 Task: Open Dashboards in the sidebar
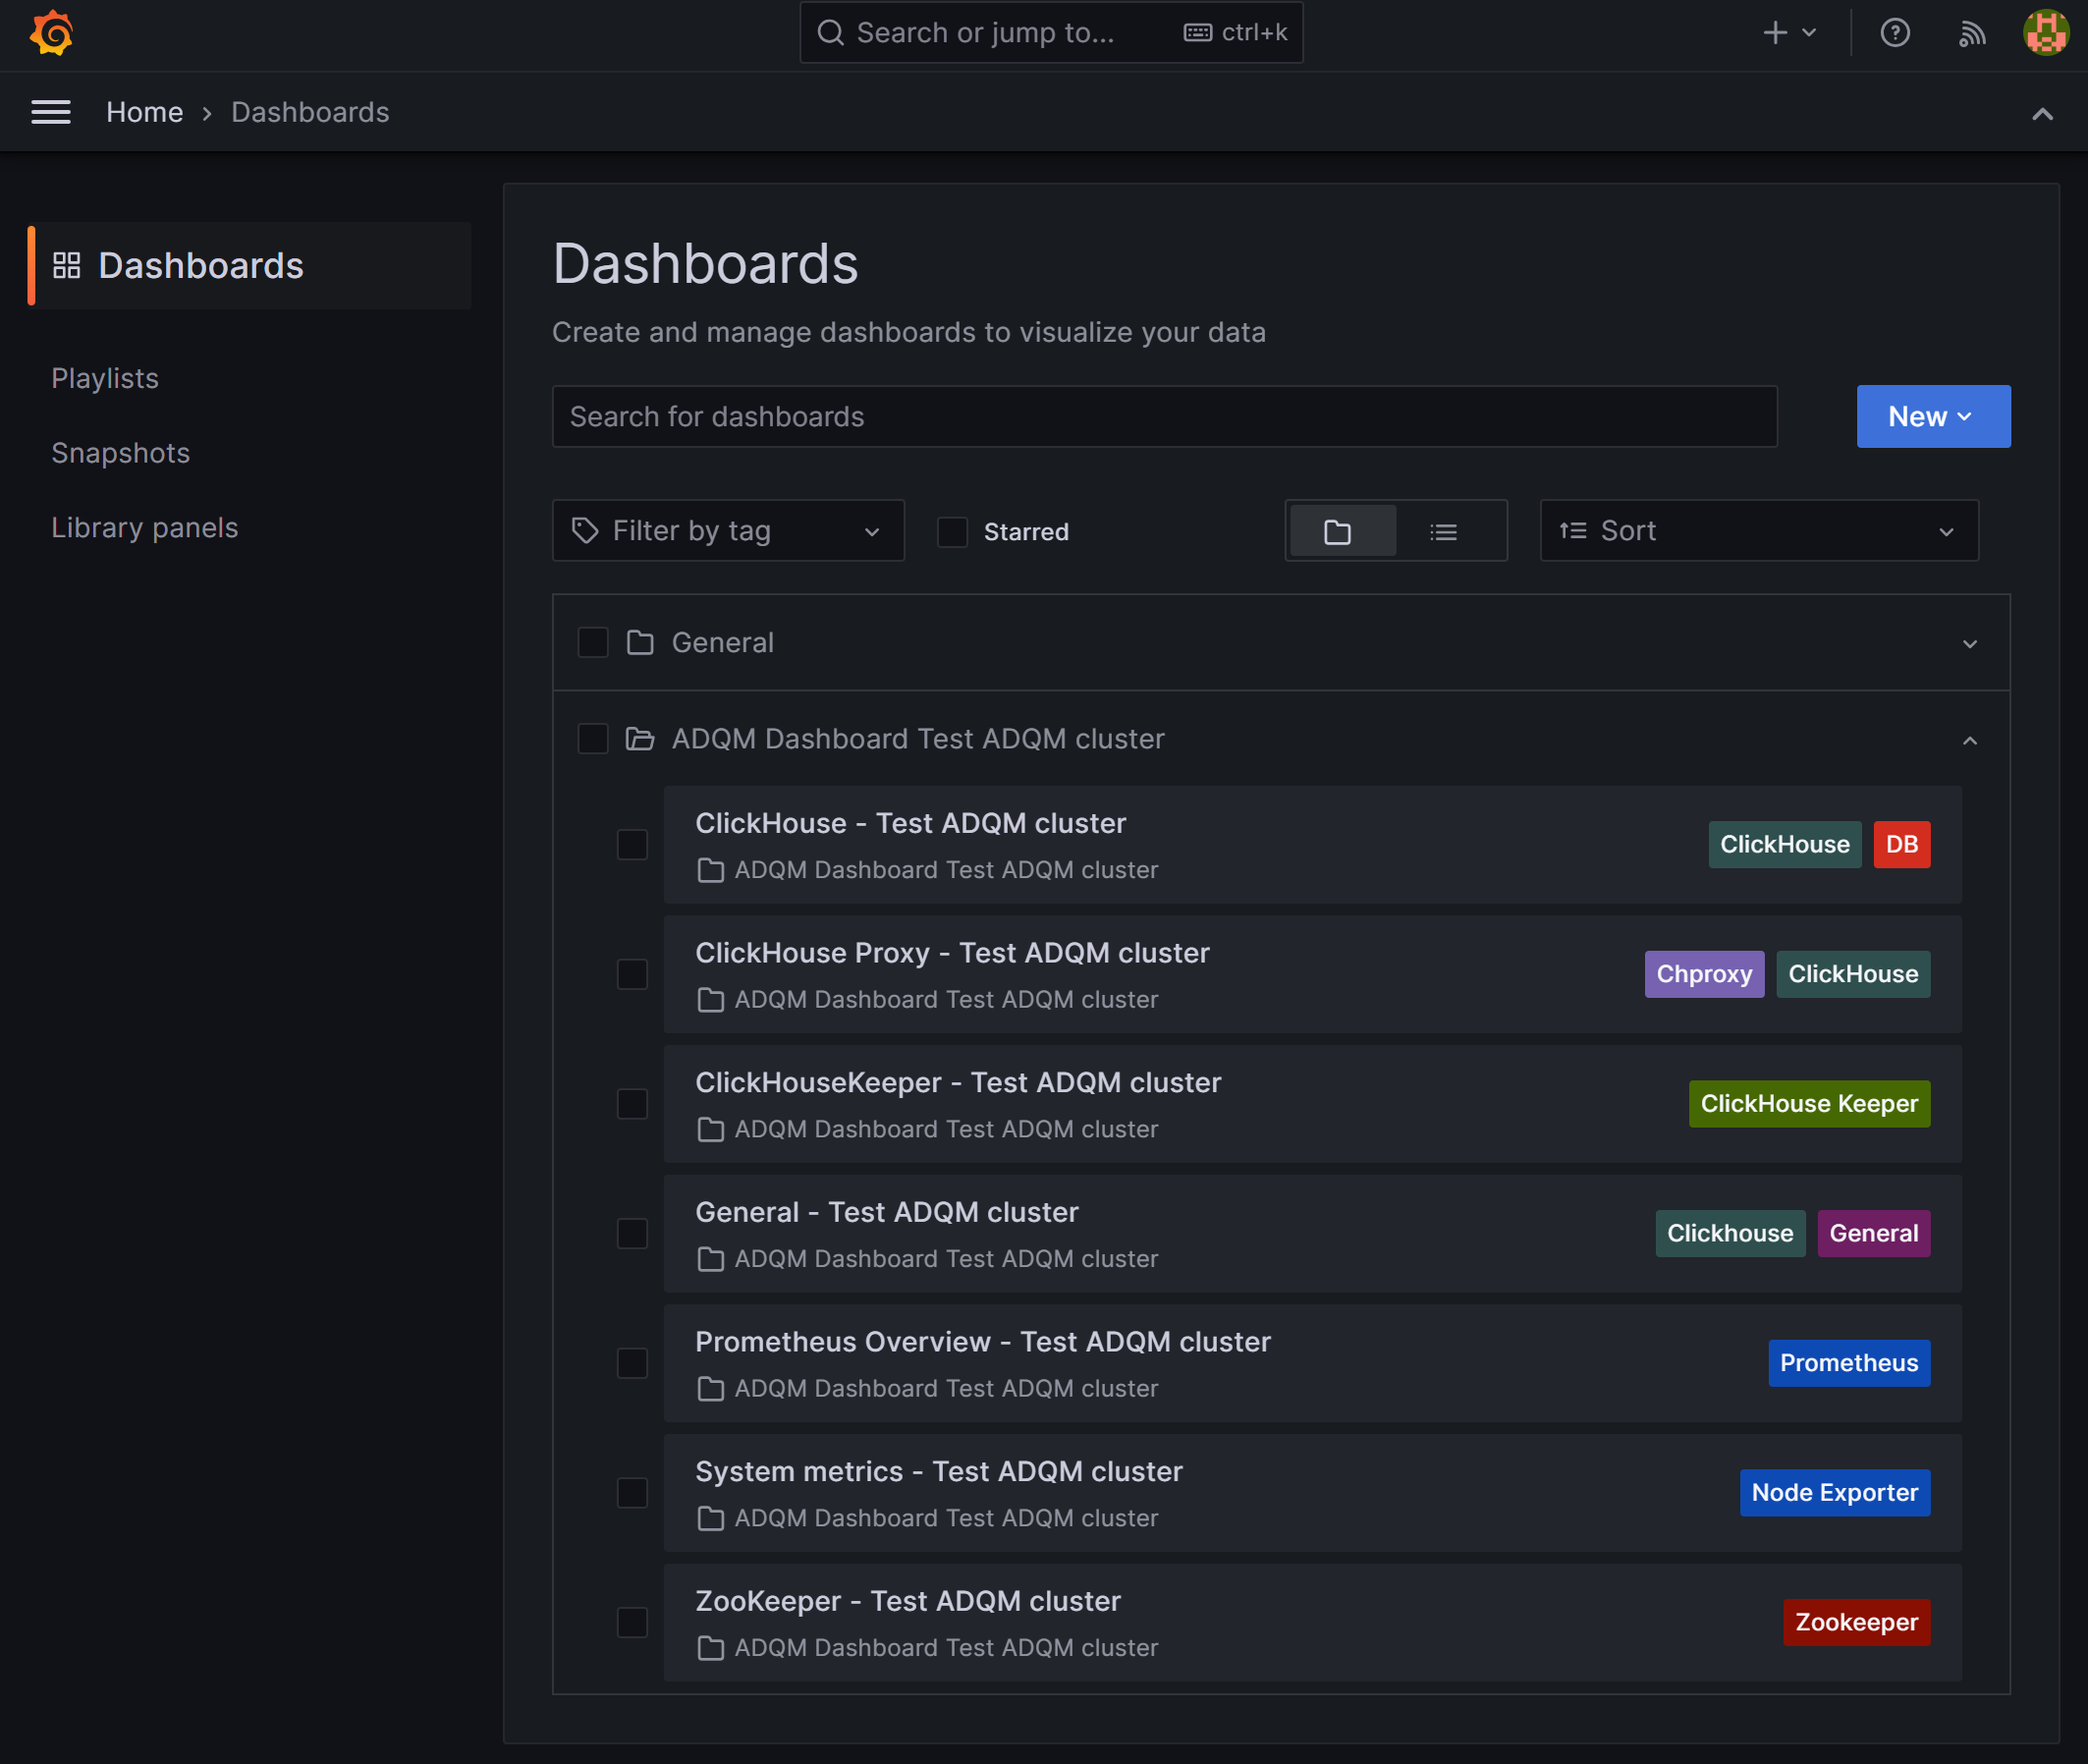coord(250,265)
